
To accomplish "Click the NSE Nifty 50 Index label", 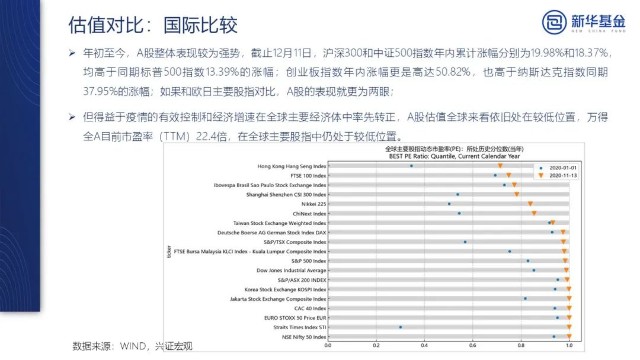I will coord(304,337).
